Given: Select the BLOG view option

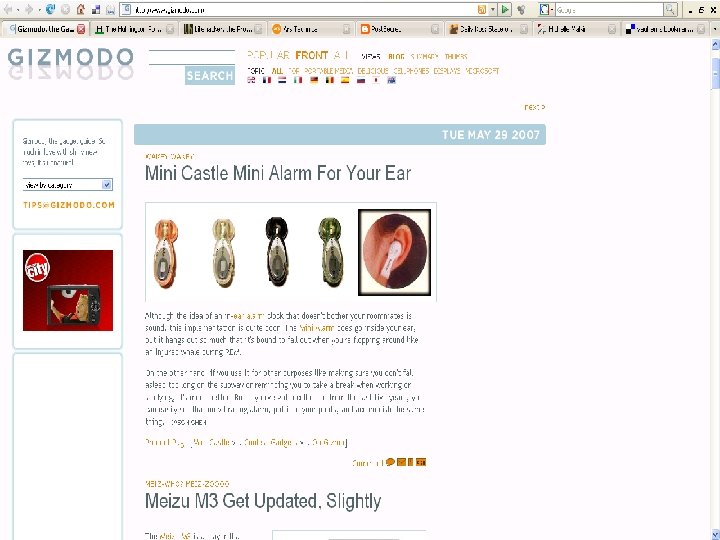Looking at the screenshot, I should pyautogui.click(x=396, y=56).
